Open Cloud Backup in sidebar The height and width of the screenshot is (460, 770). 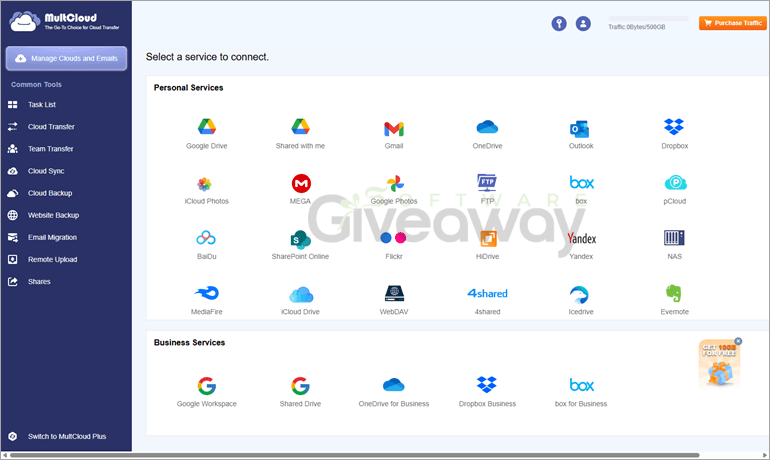50,193
